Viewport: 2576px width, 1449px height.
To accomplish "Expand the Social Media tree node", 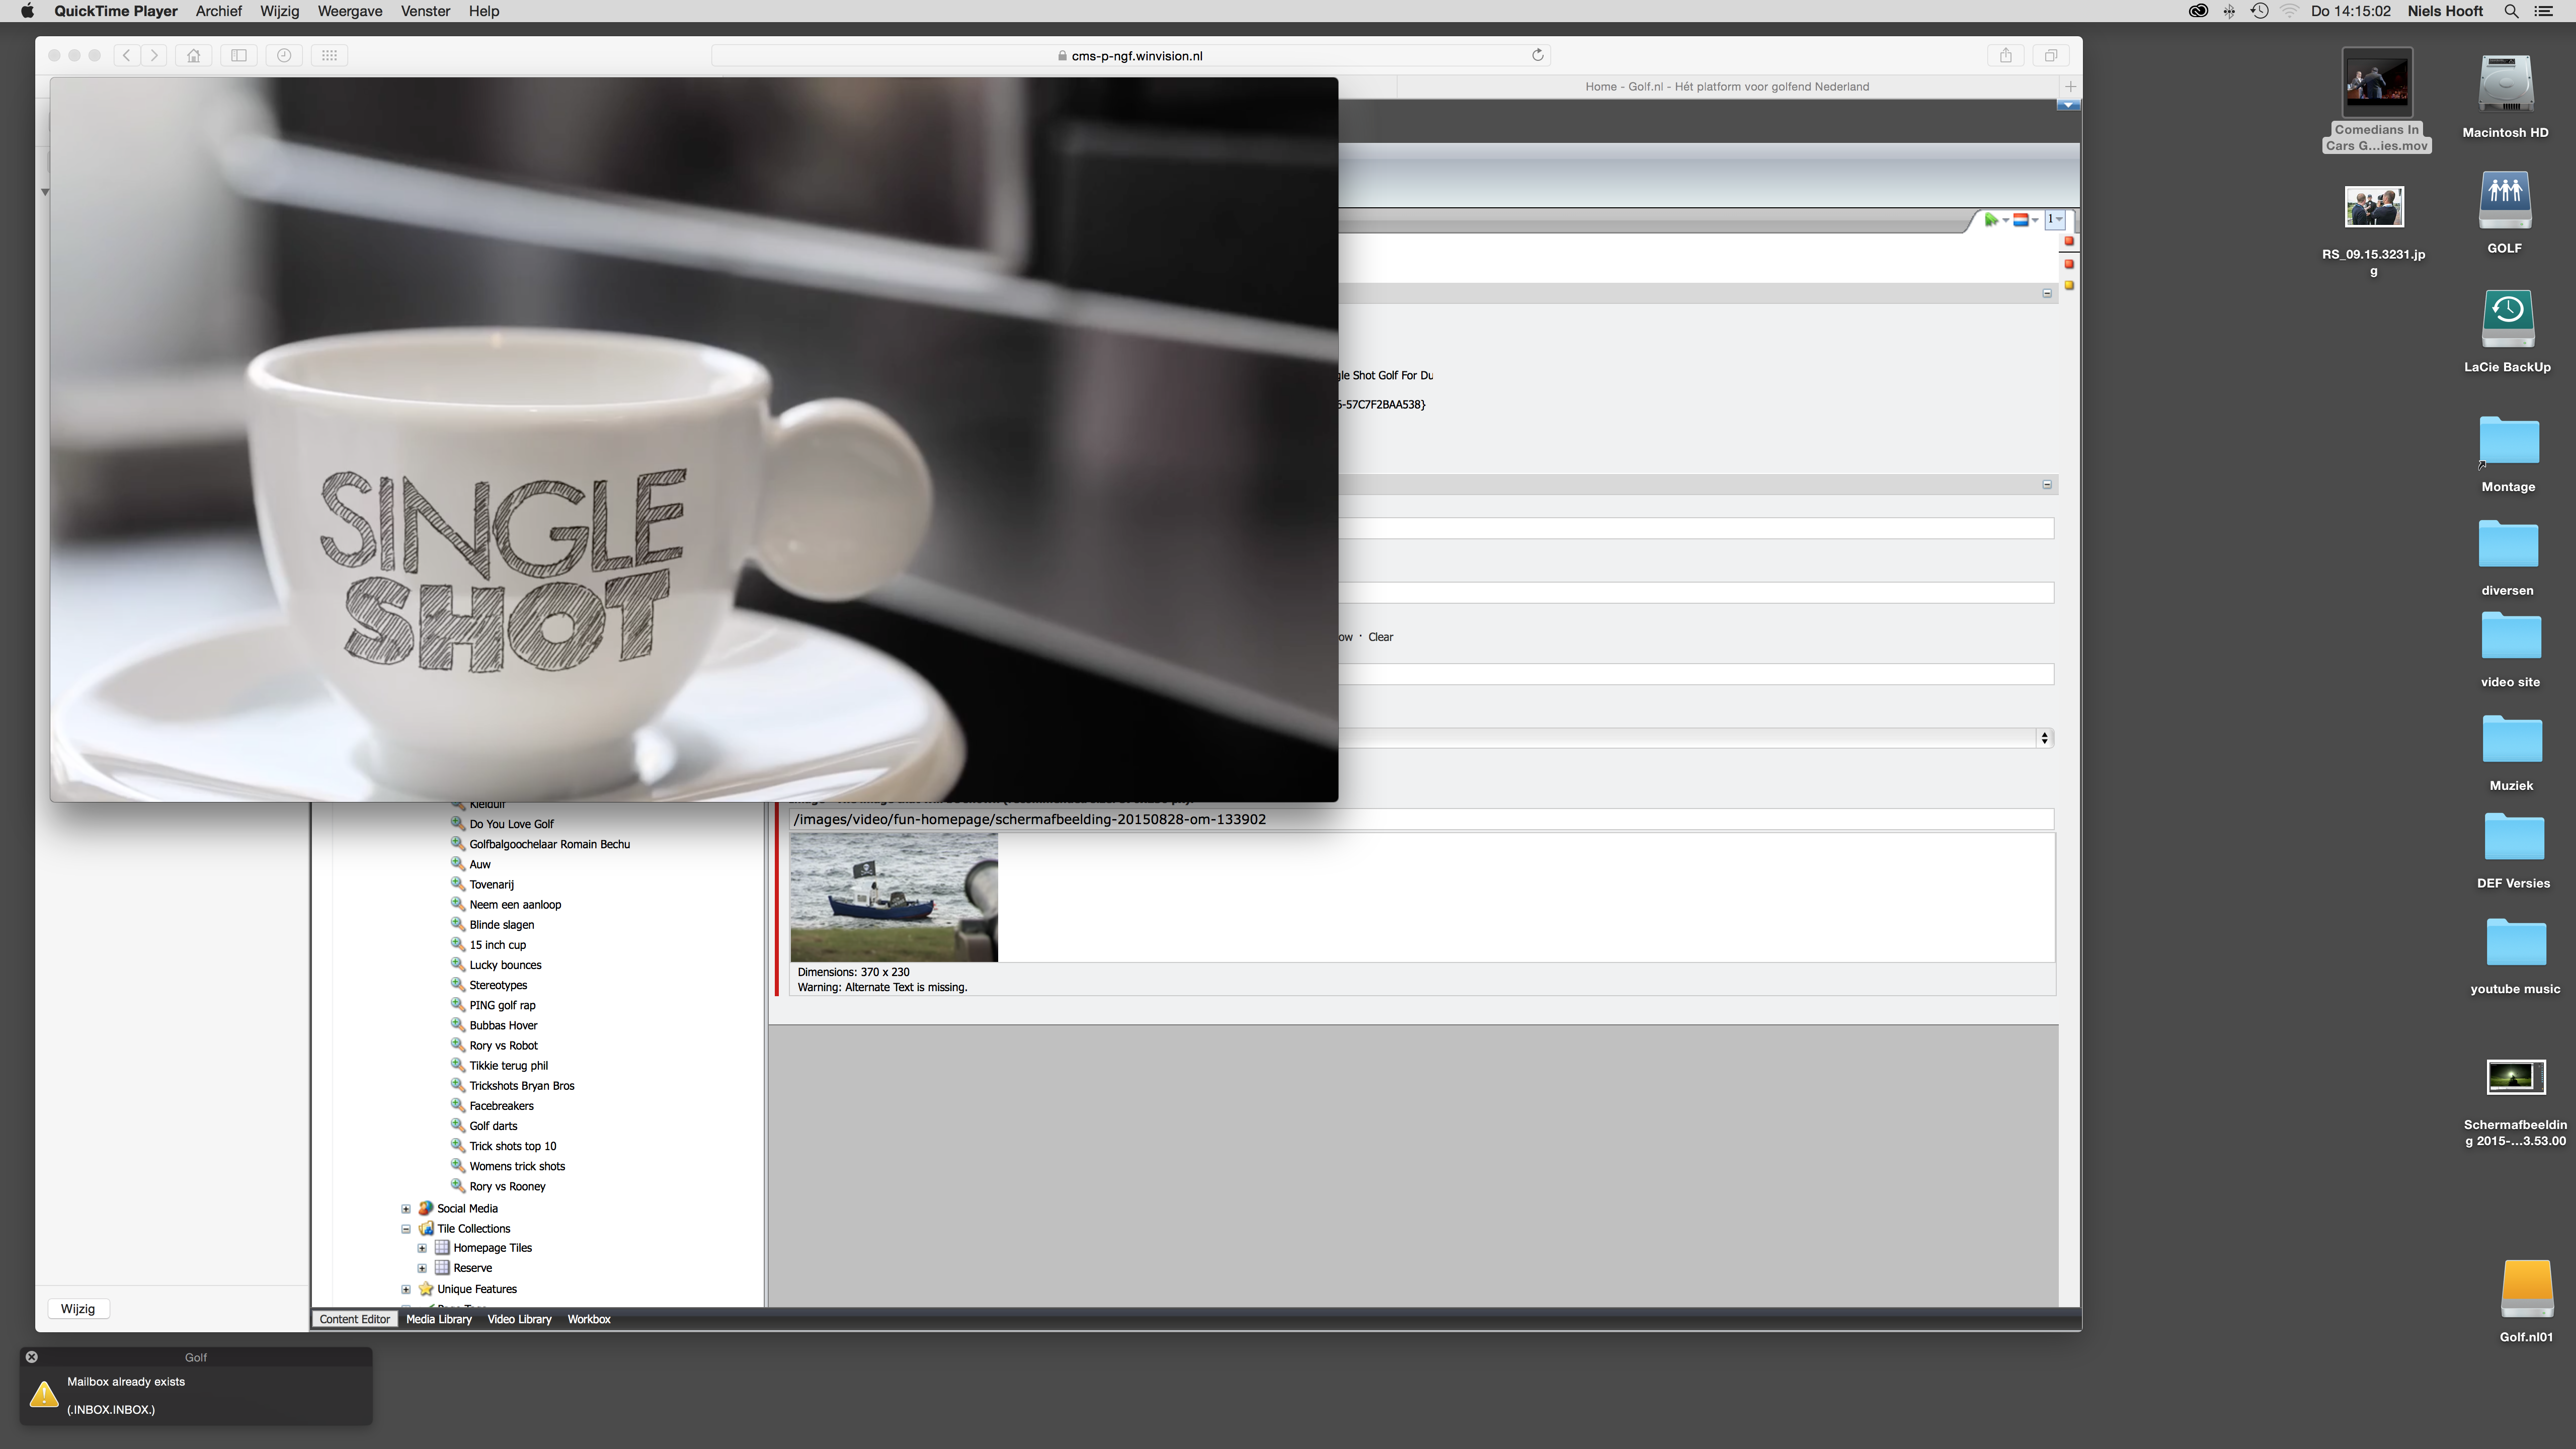I will [406, 1209].
